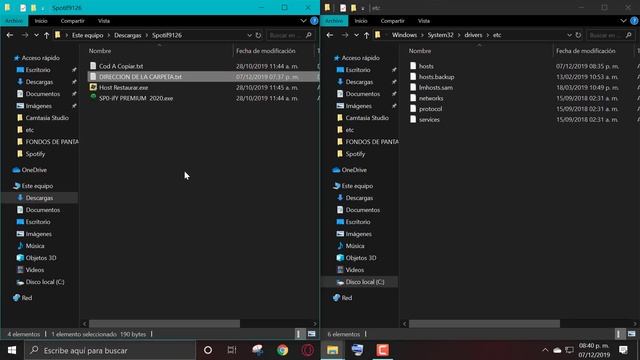Open Disco local (C:) in etc window sidebar
This screenshot has width=640, height=360.
point(360,282)
